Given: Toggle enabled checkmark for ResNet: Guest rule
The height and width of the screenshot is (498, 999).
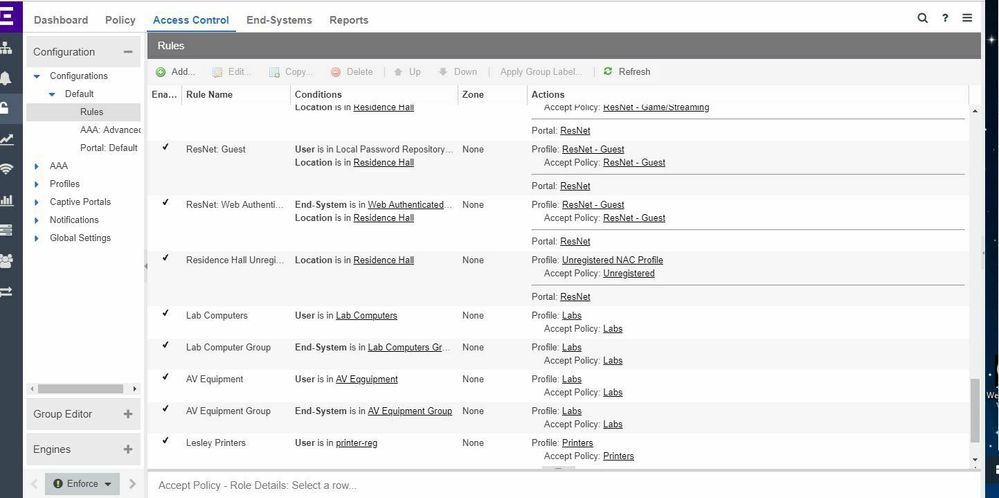Looking at the screenshot, I should (165, 148).
